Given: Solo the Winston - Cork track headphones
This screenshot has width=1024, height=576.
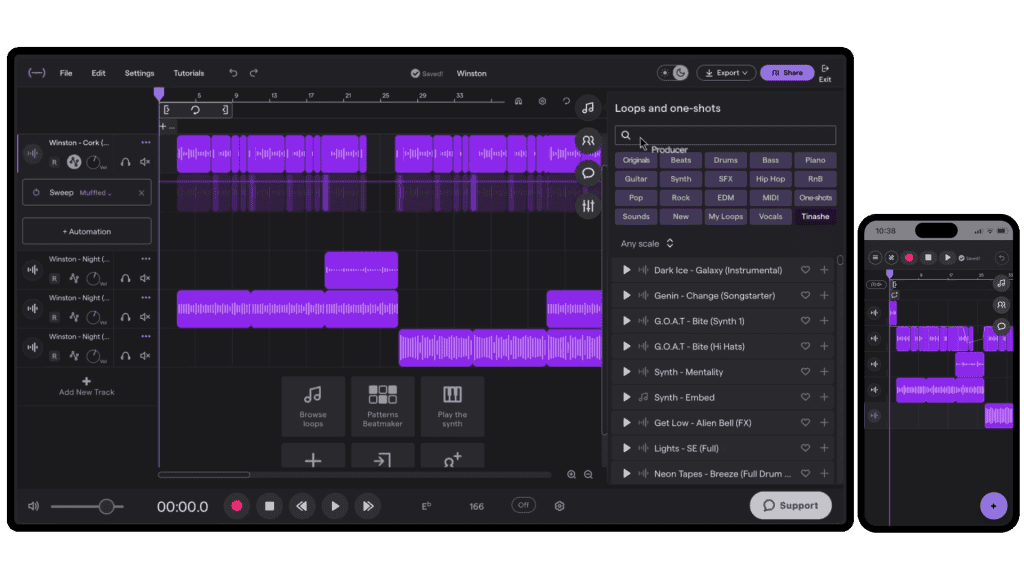Looking at the screenshot, I should (125, 162).
